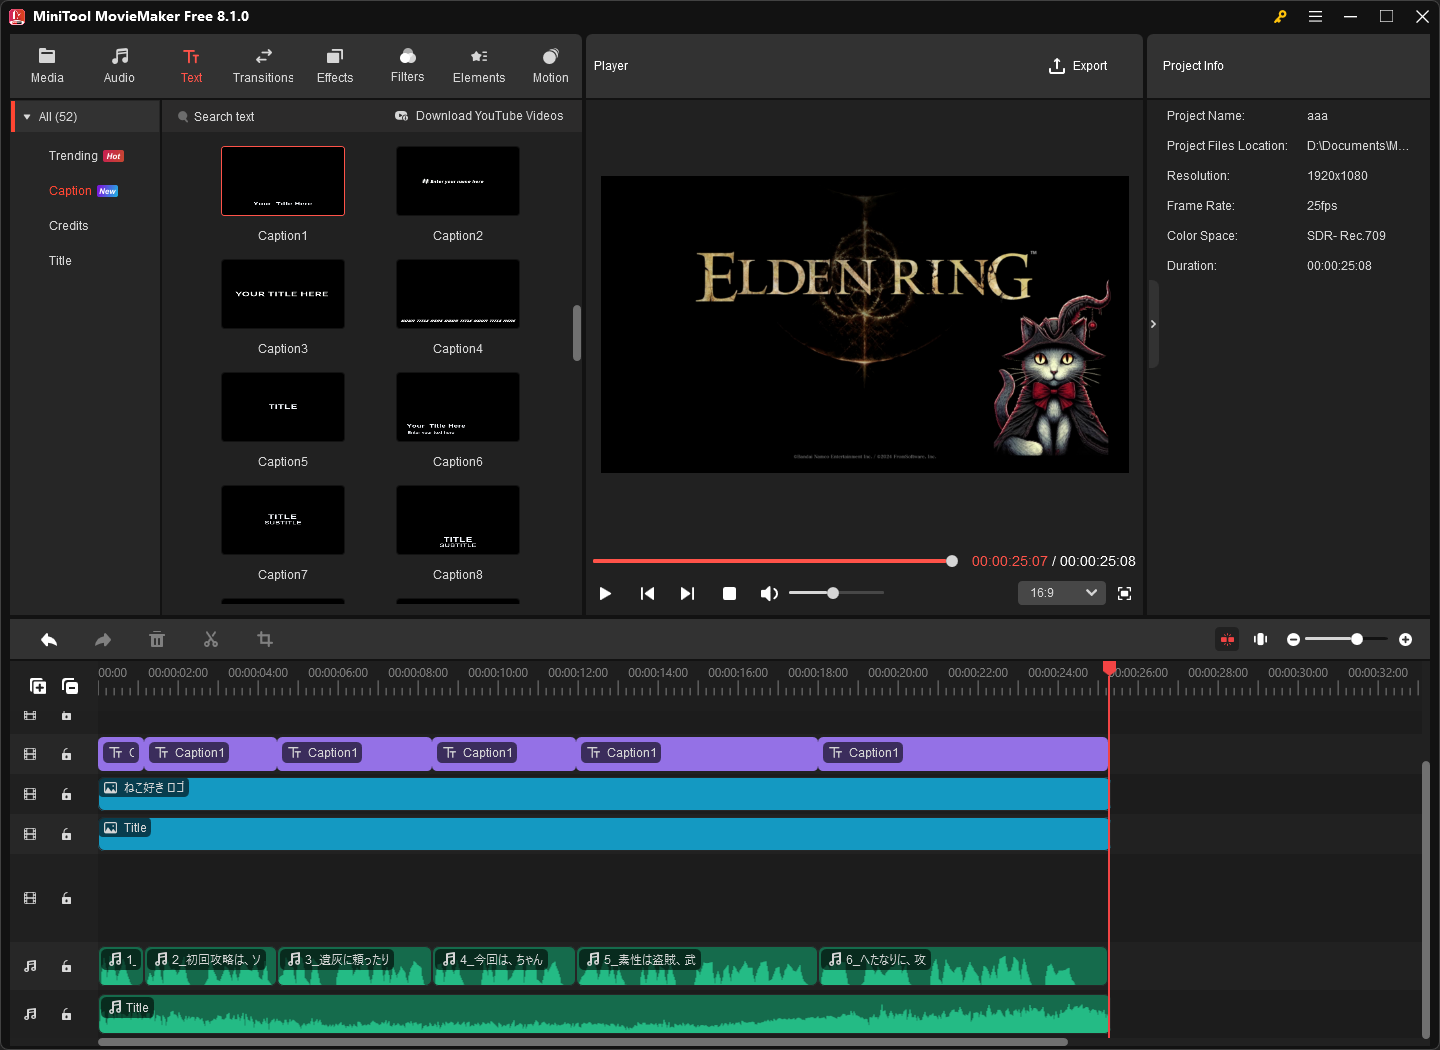This screenshot has width=1440, height=1050.
Task: Jump to previous frame
Action: click(x=647, y=593)
